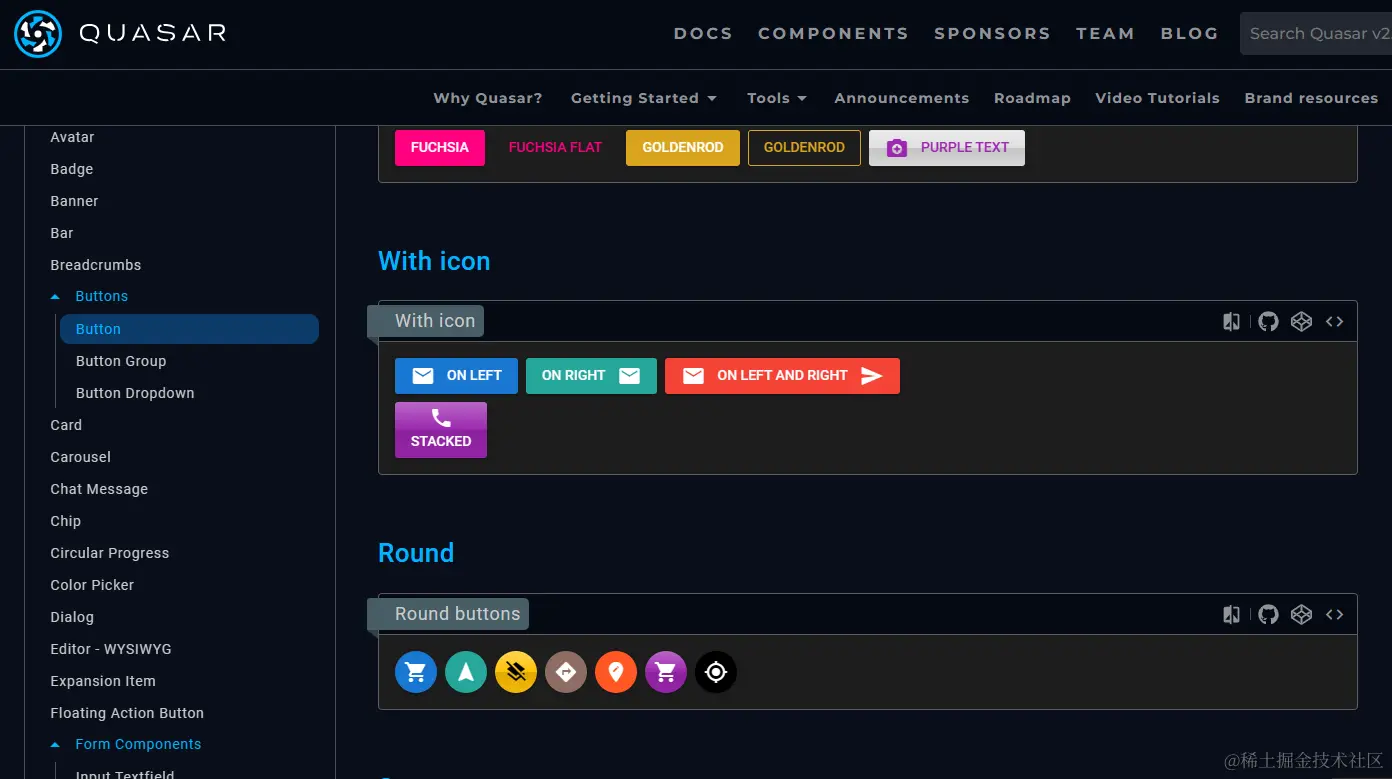Open Banner in the sidebar
The image size is (1392, 779).
pyautogui.click(x=74, y=201)
